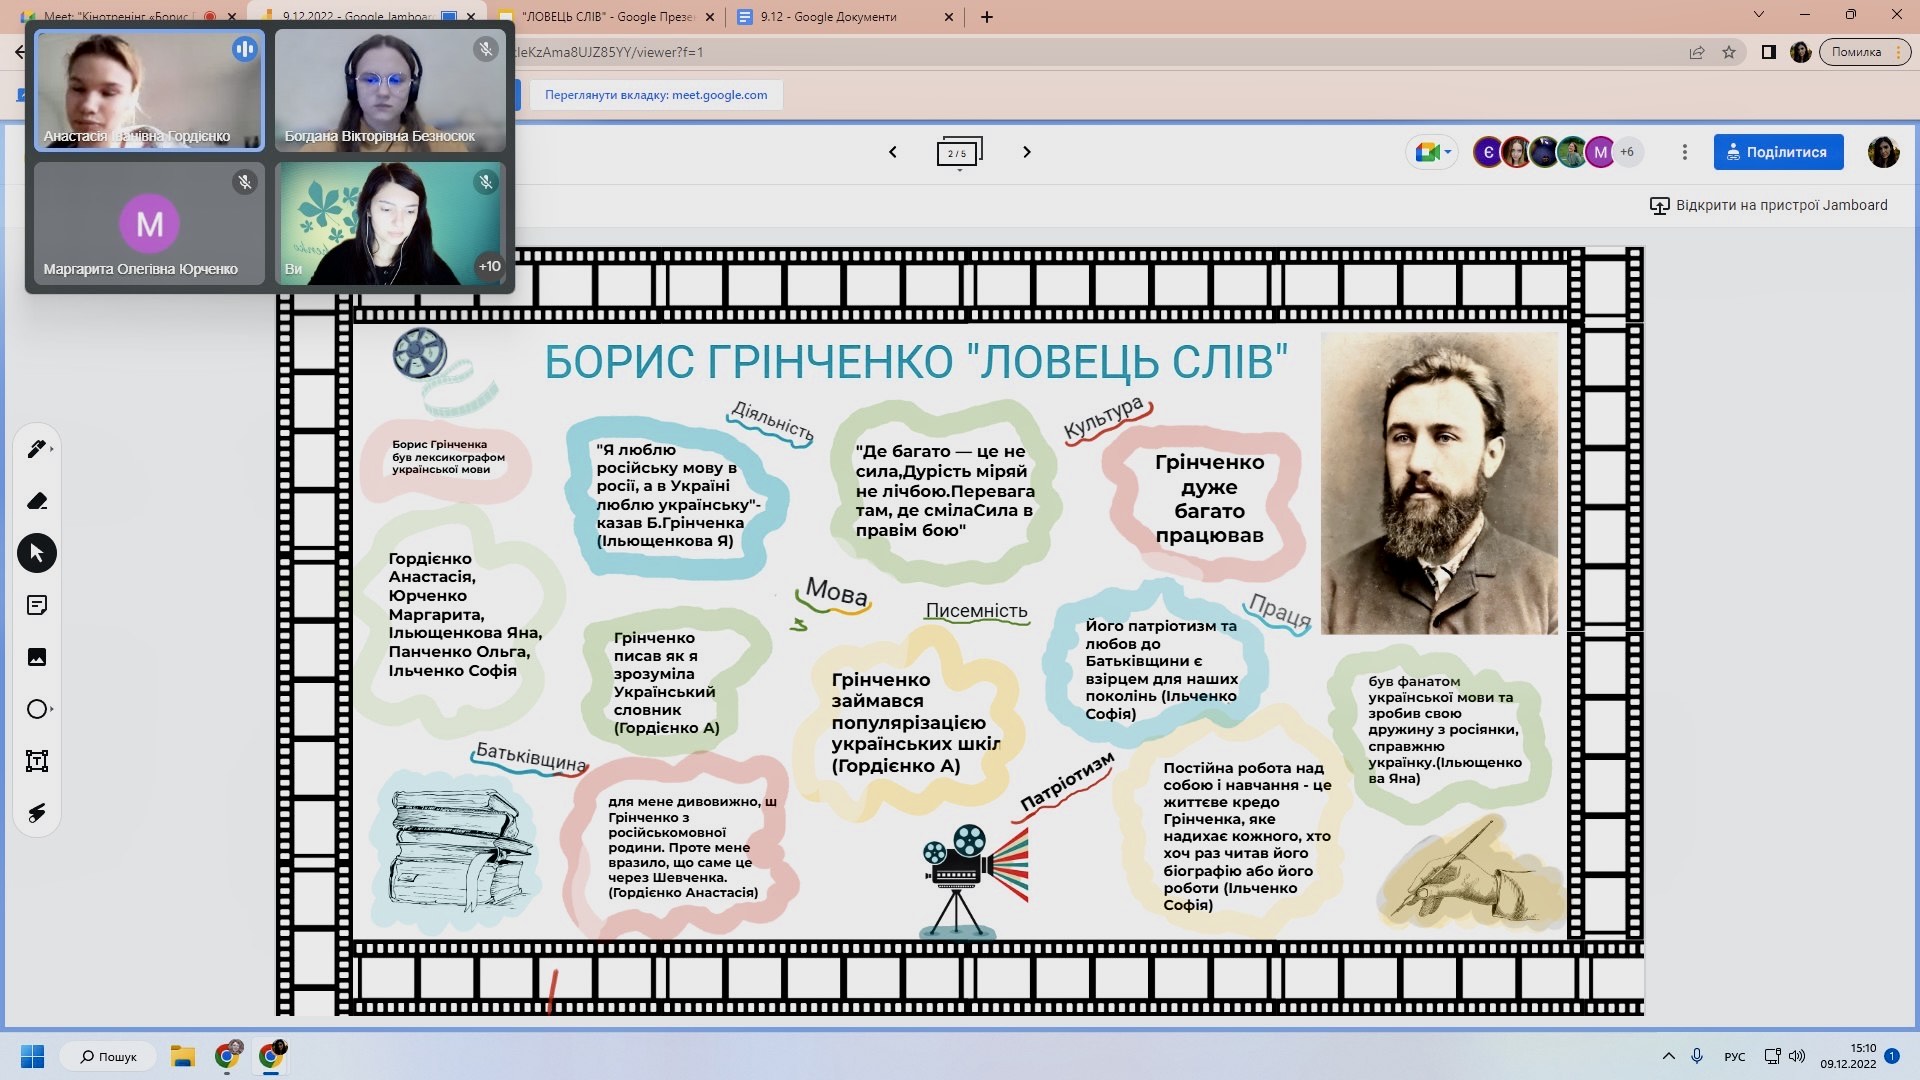Go to next Jamboard frame
The height and width of the screenshot is (1080, 1920).
click(1026, 152)
